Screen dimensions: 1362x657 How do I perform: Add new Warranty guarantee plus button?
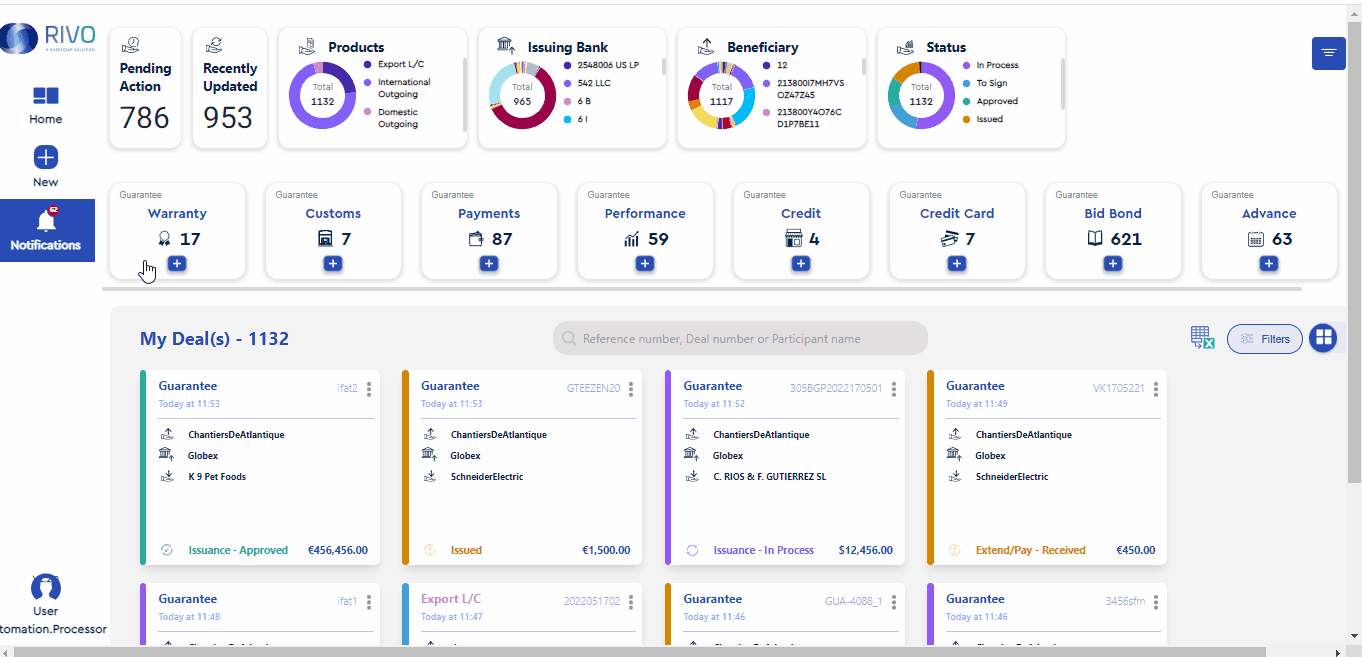tap(177, 263)
